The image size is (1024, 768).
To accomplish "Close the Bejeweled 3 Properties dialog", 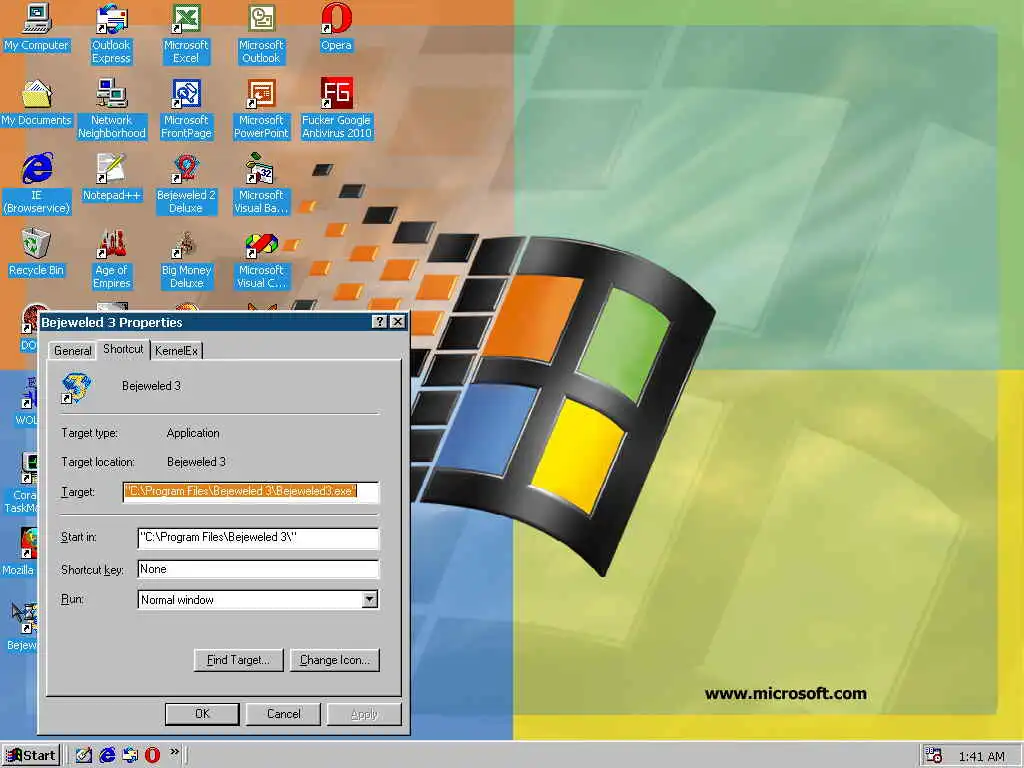I will [397, 322].
